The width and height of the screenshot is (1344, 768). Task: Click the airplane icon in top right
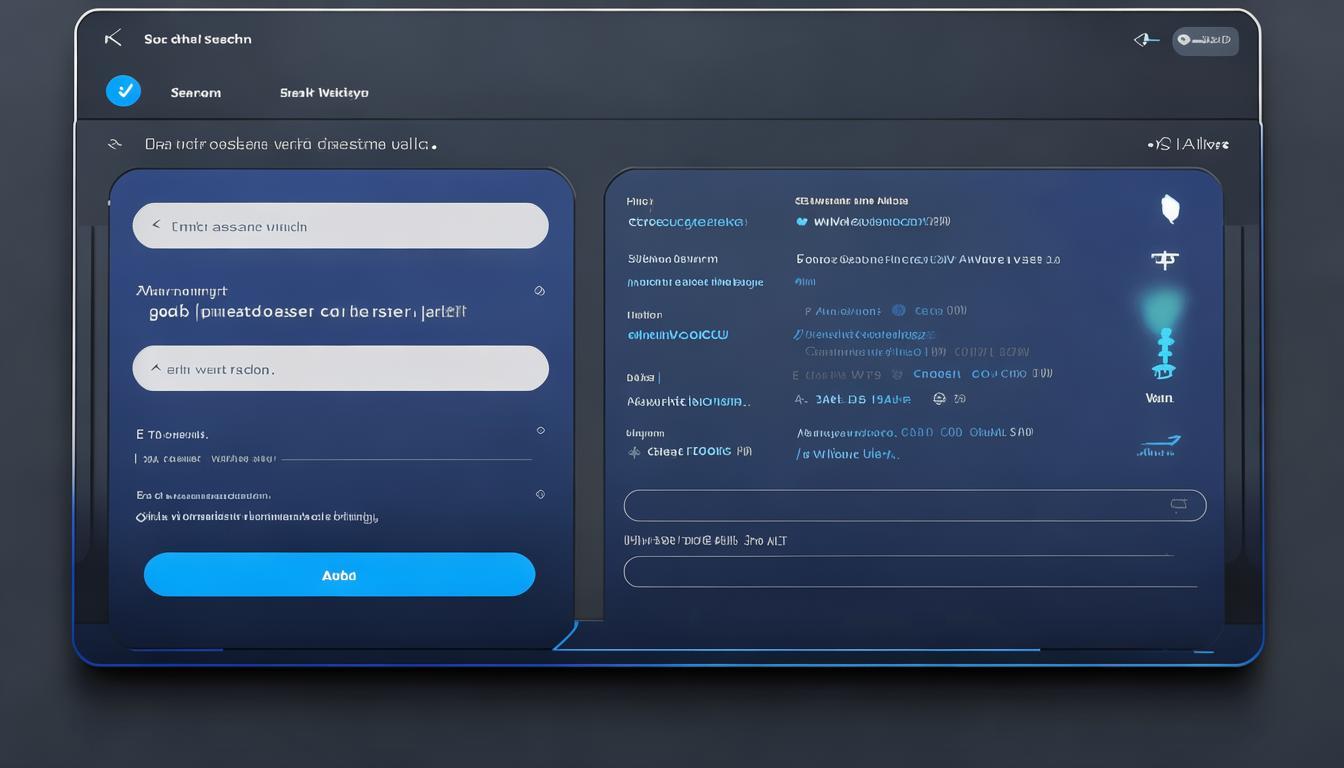(1146, 40)
